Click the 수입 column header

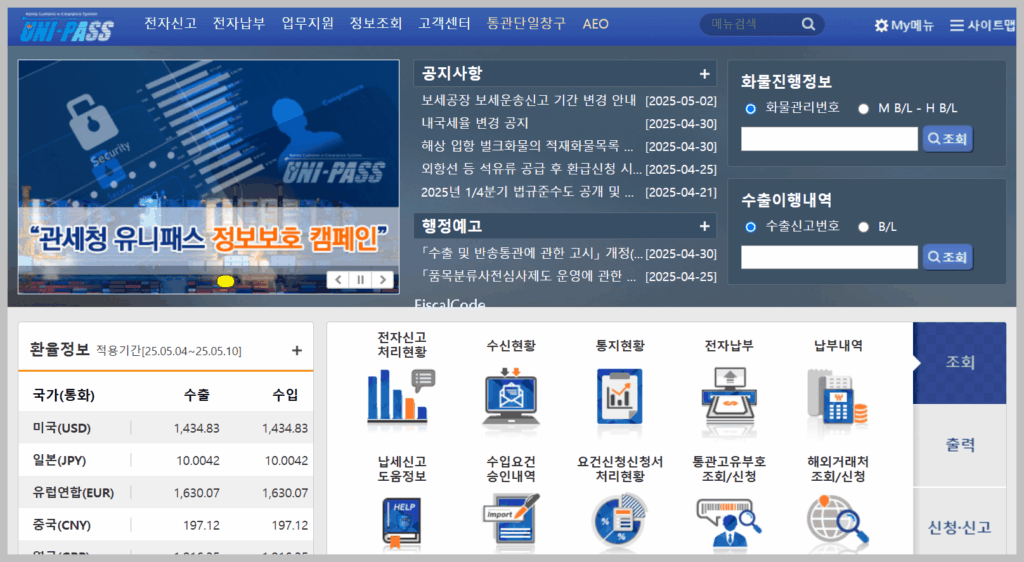point(285,395)
